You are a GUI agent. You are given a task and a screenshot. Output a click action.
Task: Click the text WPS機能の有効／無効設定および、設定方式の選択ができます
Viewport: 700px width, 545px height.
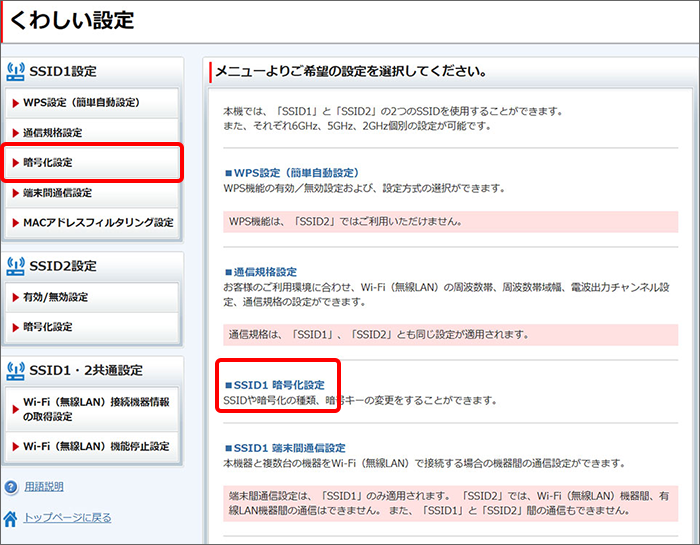point(364,188)
